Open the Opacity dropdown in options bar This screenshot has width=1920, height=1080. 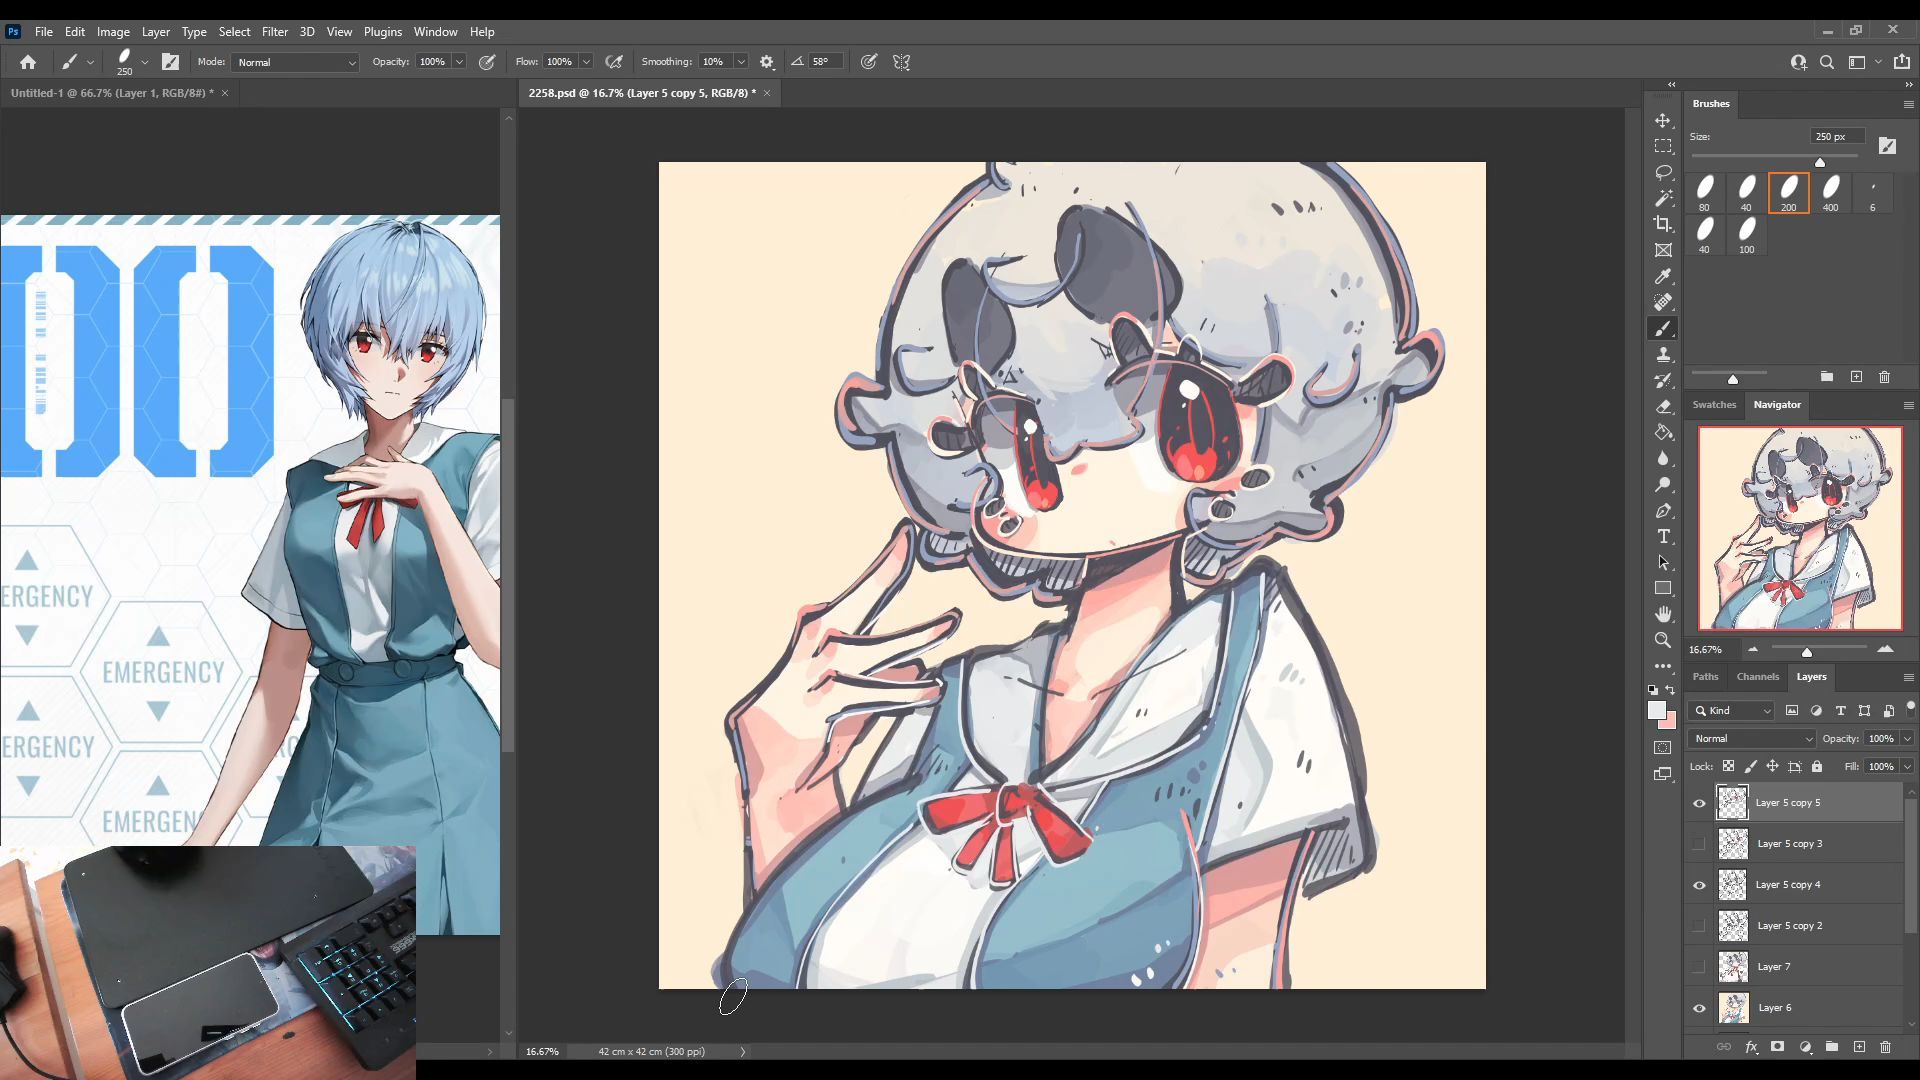pyautogui.click(x=459, y=62)
